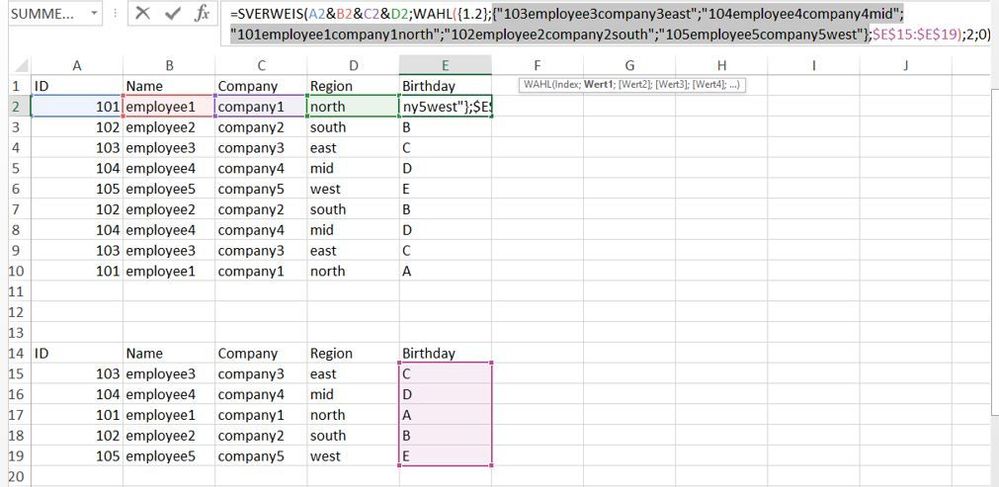Select row 11 header

(x=18, y=292)
